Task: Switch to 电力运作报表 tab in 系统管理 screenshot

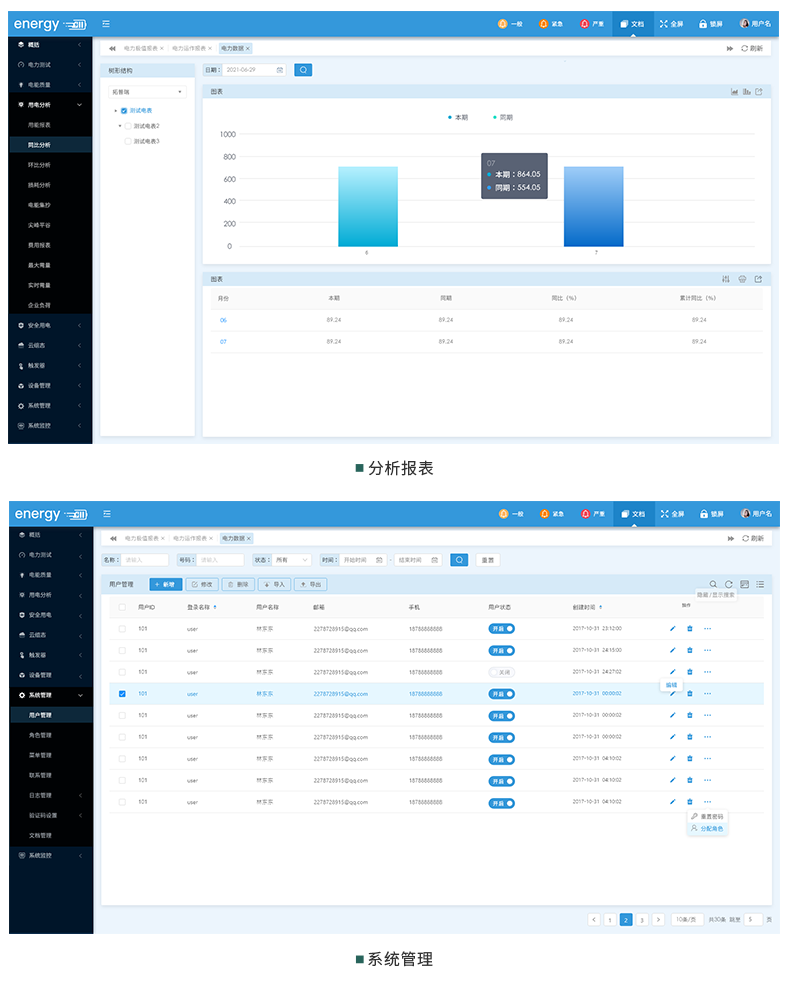Action: pos(190,539)
